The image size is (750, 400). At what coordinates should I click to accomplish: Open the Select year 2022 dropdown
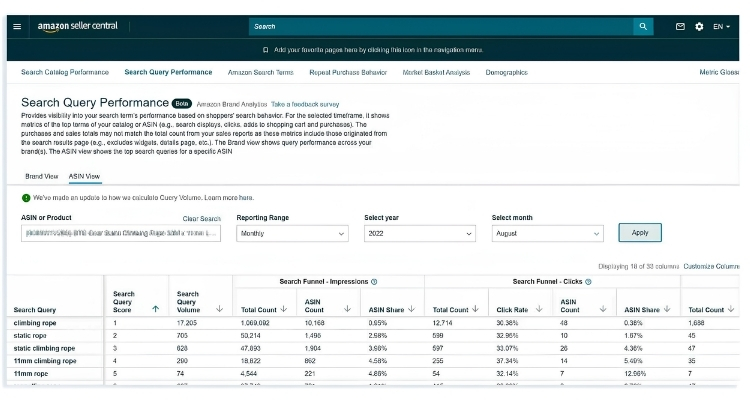(420, 233)
